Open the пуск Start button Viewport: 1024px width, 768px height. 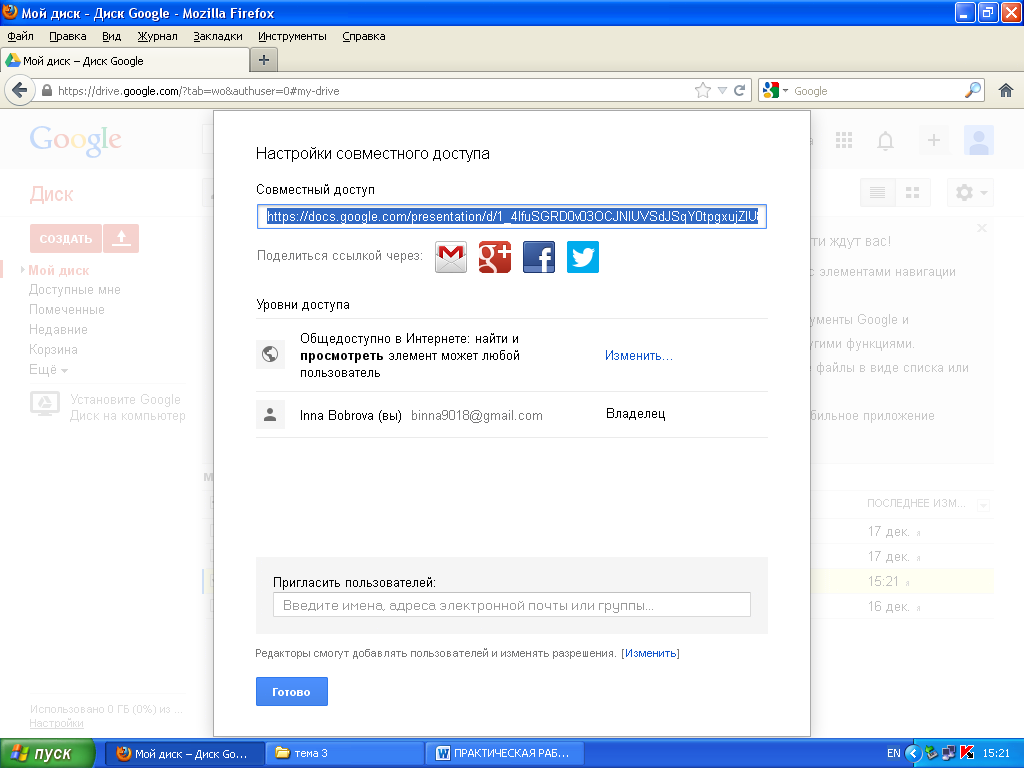[x=47, y=753]
